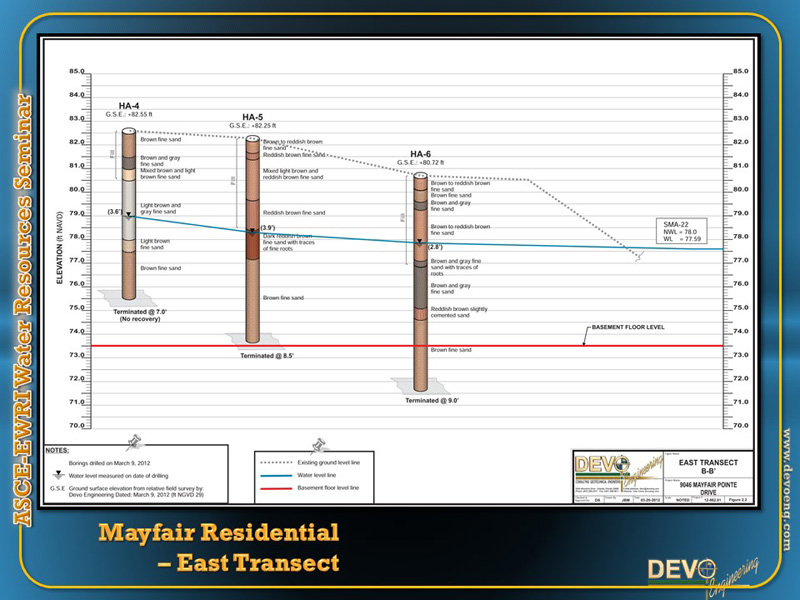800x600 pixels.
Task: Click the EAST TRANSECT B-B' title block text
Action: tap(708, 469)
